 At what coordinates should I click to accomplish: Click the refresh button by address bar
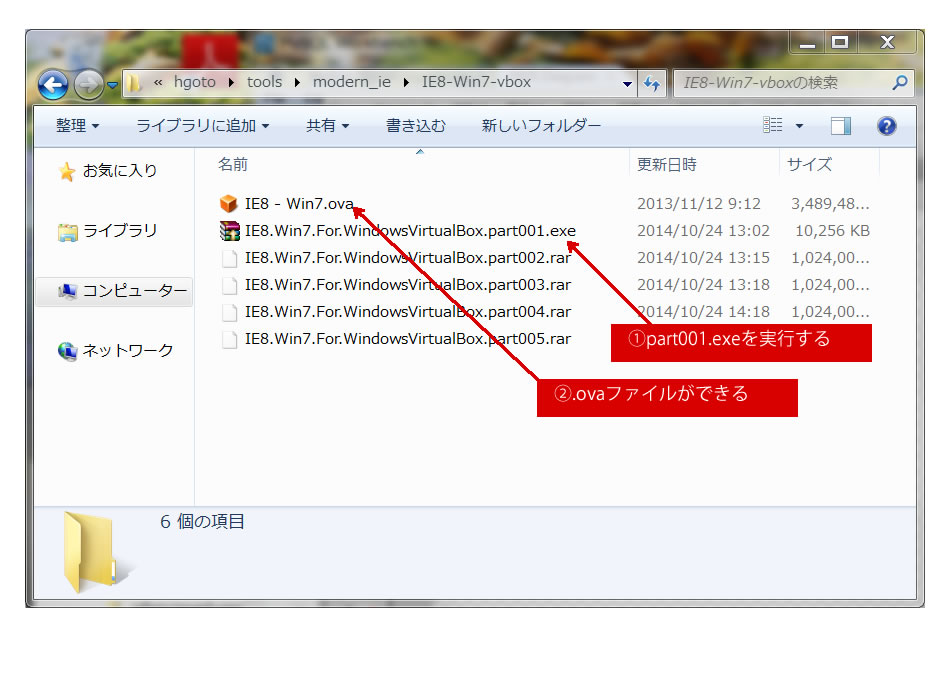click(652, 83)
